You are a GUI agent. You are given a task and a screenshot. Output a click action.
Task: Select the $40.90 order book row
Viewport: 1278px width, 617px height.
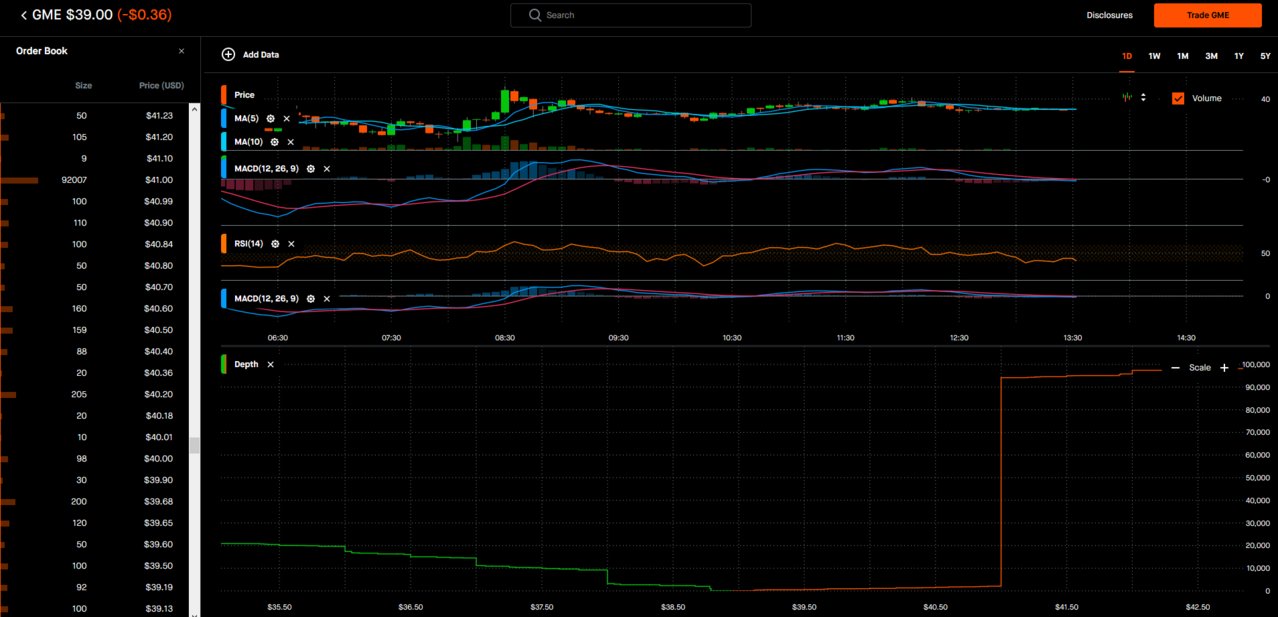[94, 223]
